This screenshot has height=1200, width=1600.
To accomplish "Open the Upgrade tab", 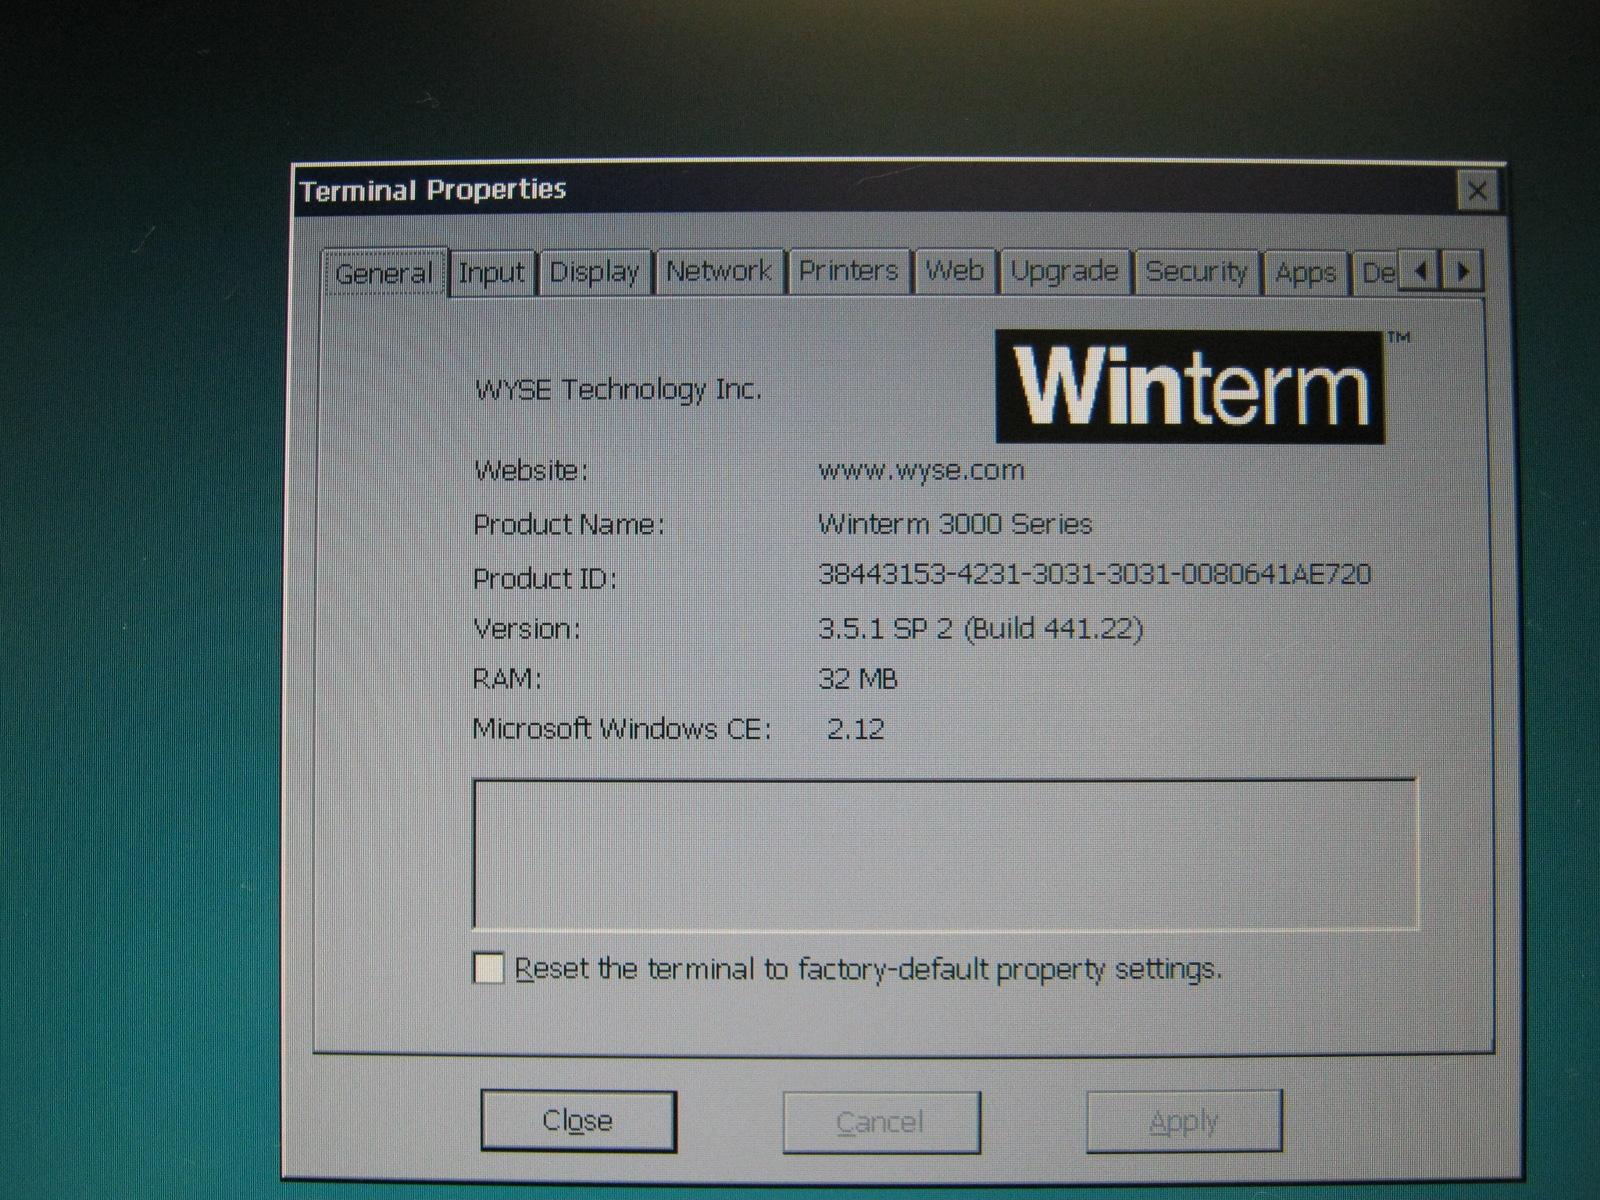I will 1065,271.
